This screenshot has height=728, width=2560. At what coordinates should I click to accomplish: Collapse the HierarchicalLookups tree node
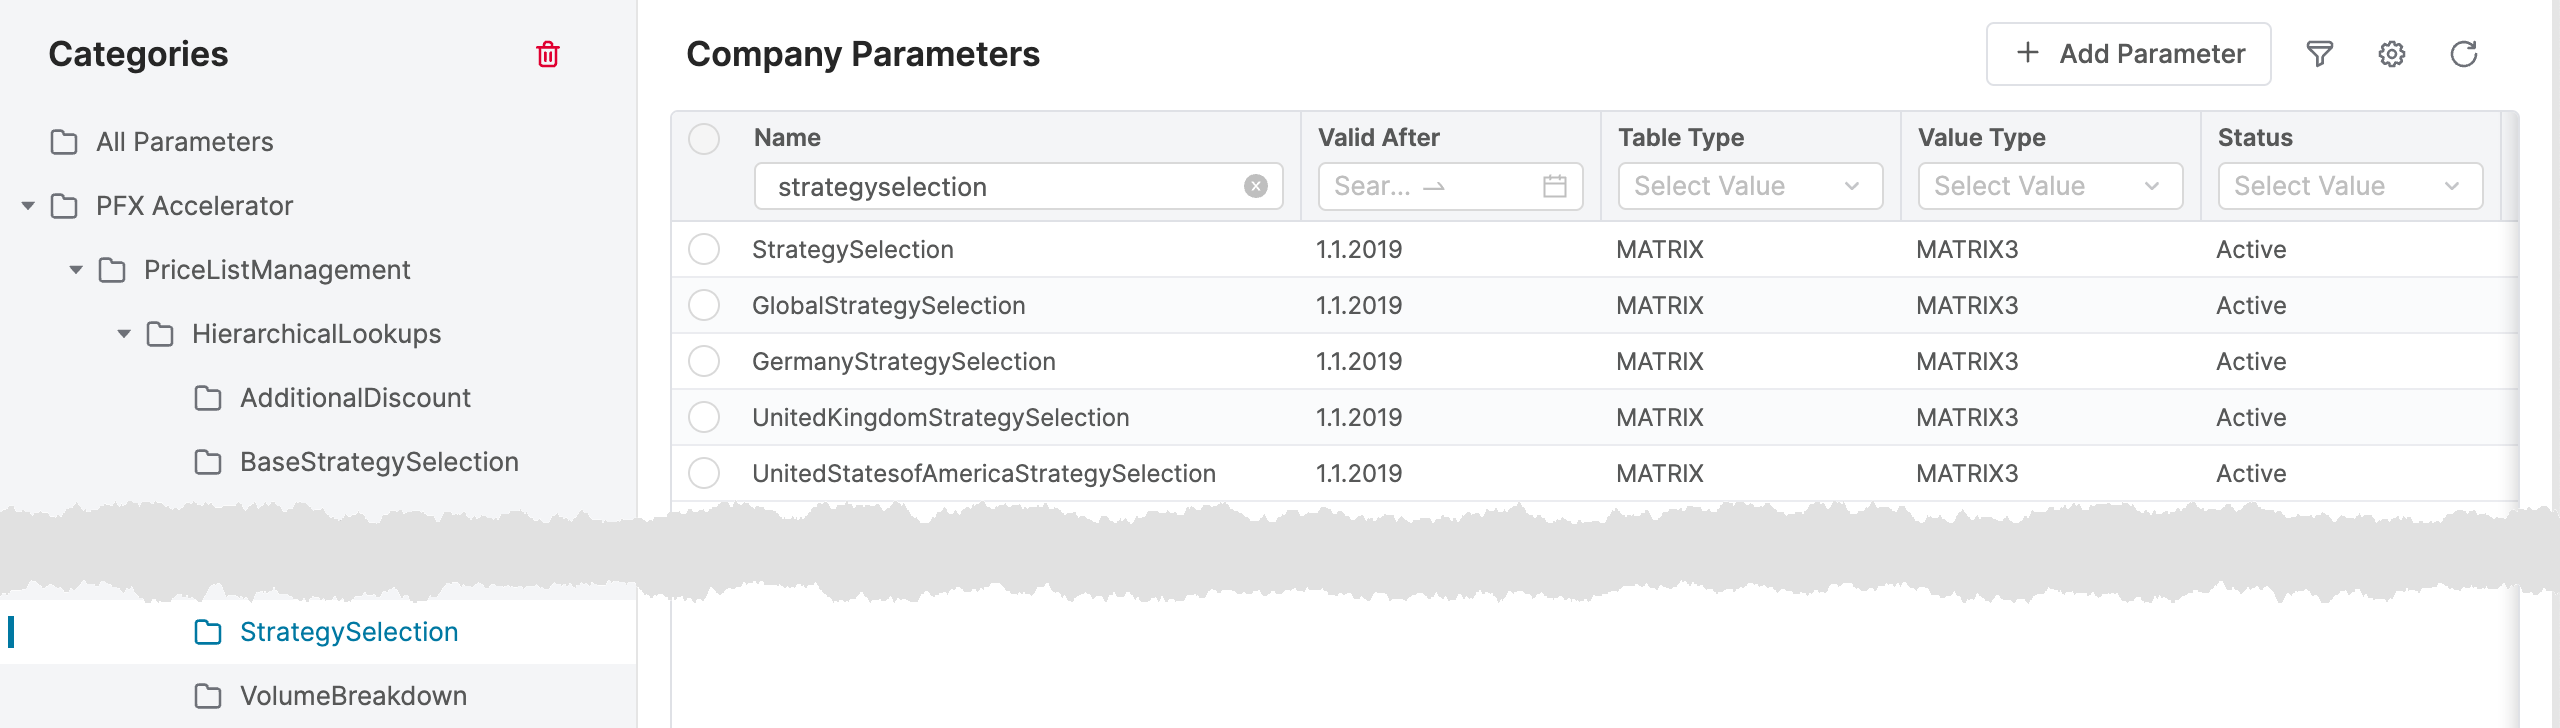tap(124, 334)
